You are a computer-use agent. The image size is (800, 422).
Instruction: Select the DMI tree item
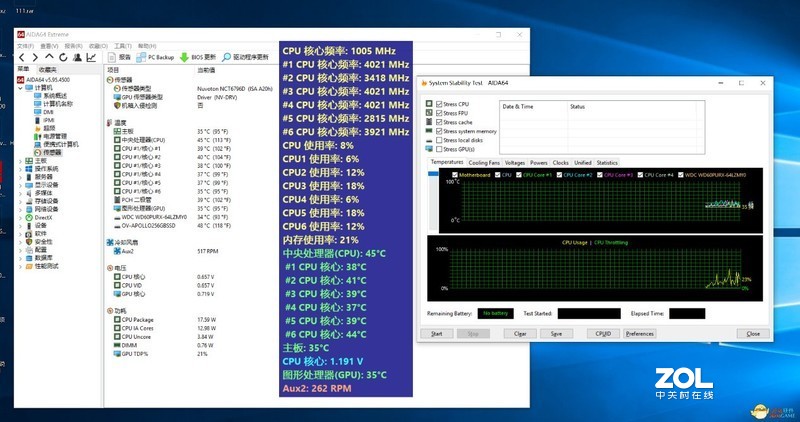pos(44,112)
